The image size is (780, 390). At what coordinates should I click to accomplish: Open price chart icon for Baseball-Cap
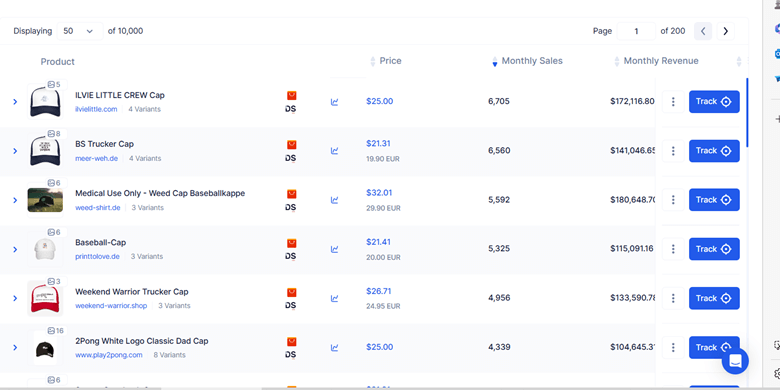click(x=334, y=249)
